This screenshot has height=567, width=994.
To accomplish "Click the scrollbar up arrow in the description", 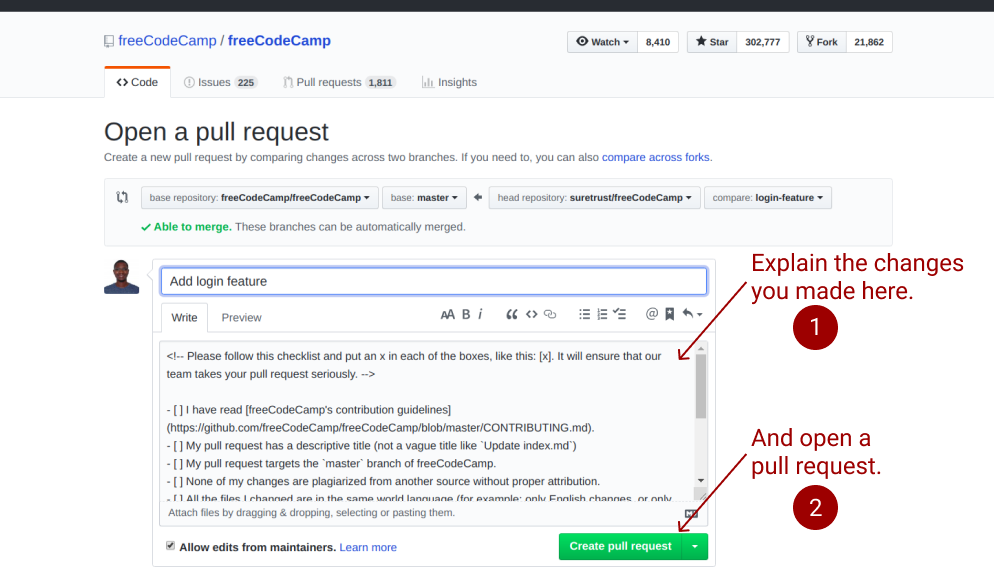I will tap(700, 348).
